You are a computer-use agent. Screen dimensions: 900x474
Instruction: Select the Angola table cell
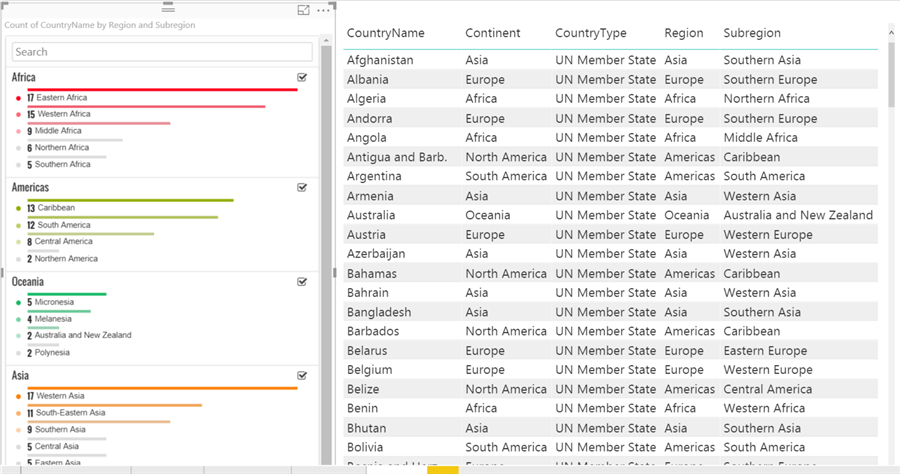click(366, 138)
